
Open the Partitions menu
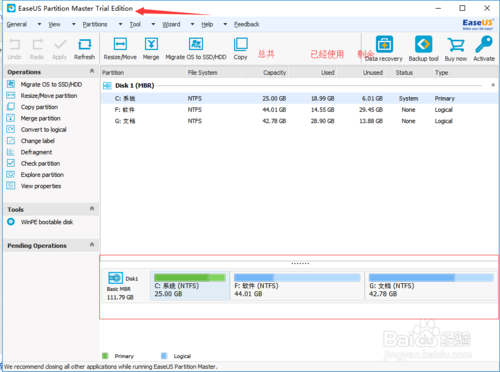point(95,24)
